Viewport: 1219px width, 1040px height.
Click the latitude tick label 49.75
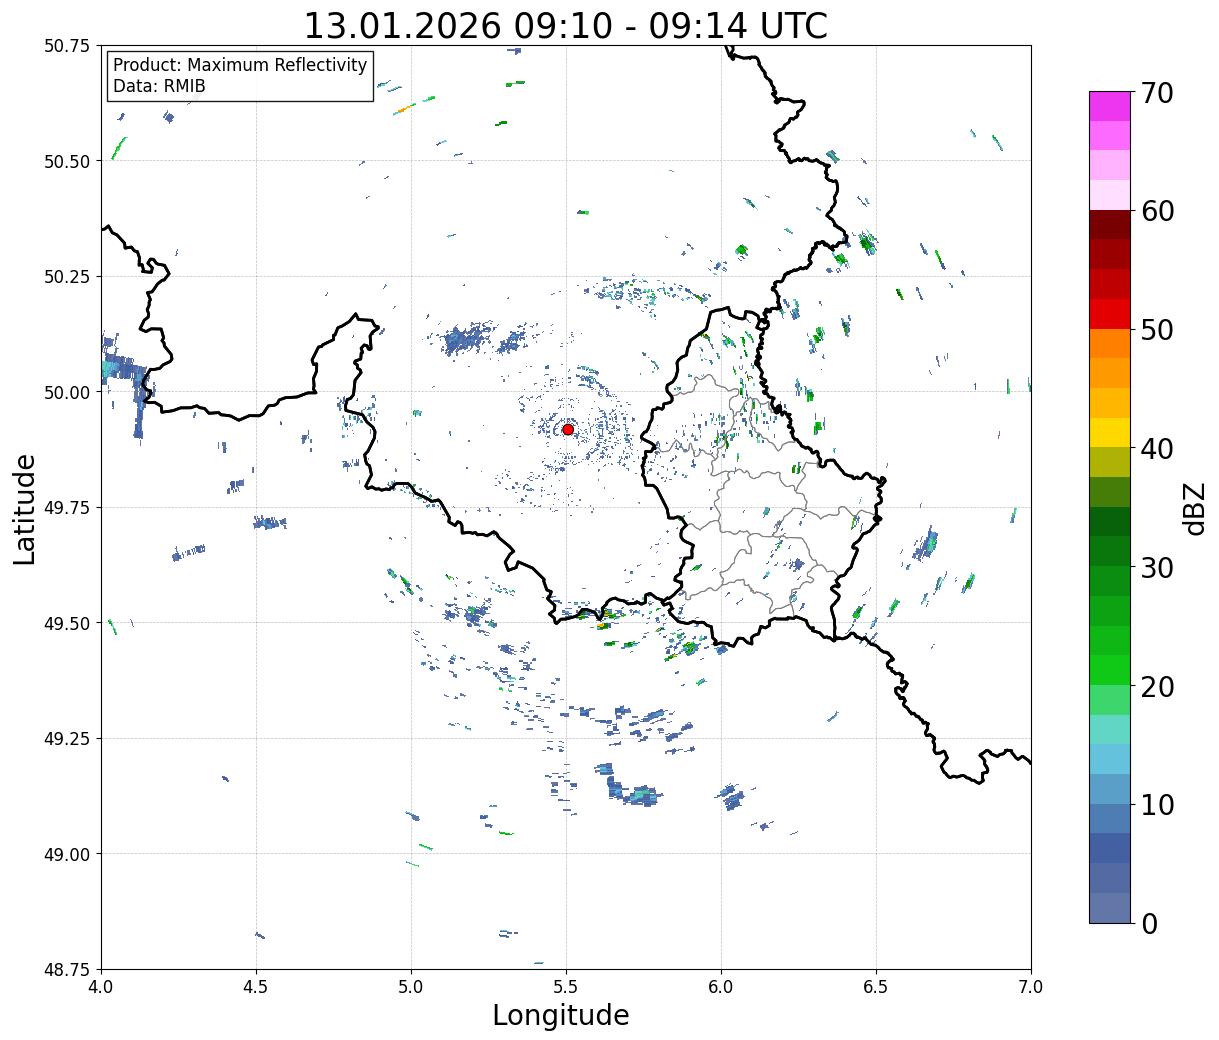[68, 508]
